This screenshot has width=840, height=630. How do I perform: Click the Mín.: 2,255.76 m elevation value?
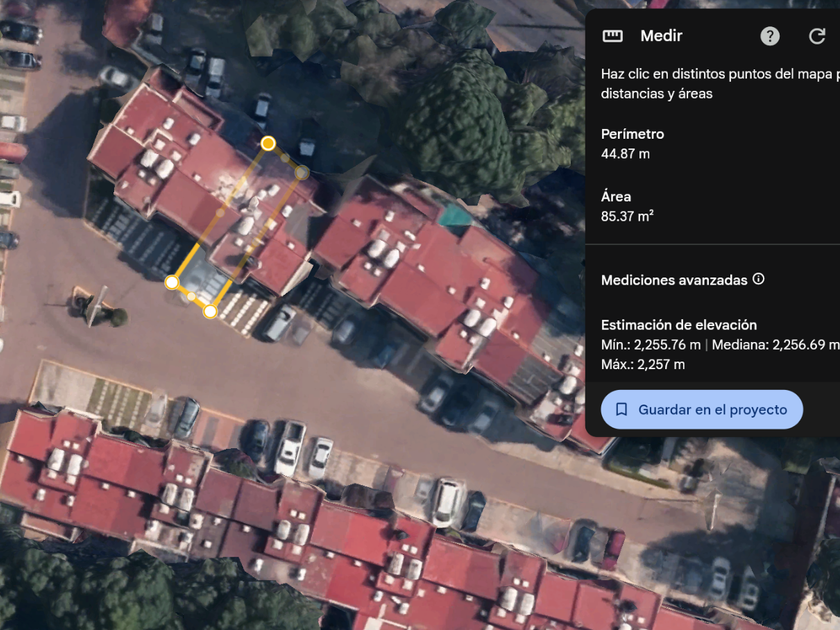650,345
